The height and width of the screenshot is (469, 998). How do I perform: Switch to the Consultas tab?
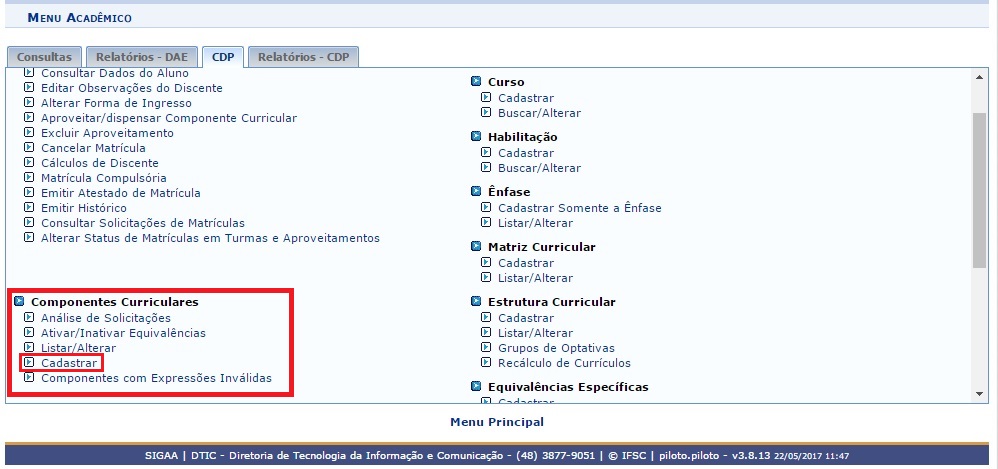click(44, 58)
